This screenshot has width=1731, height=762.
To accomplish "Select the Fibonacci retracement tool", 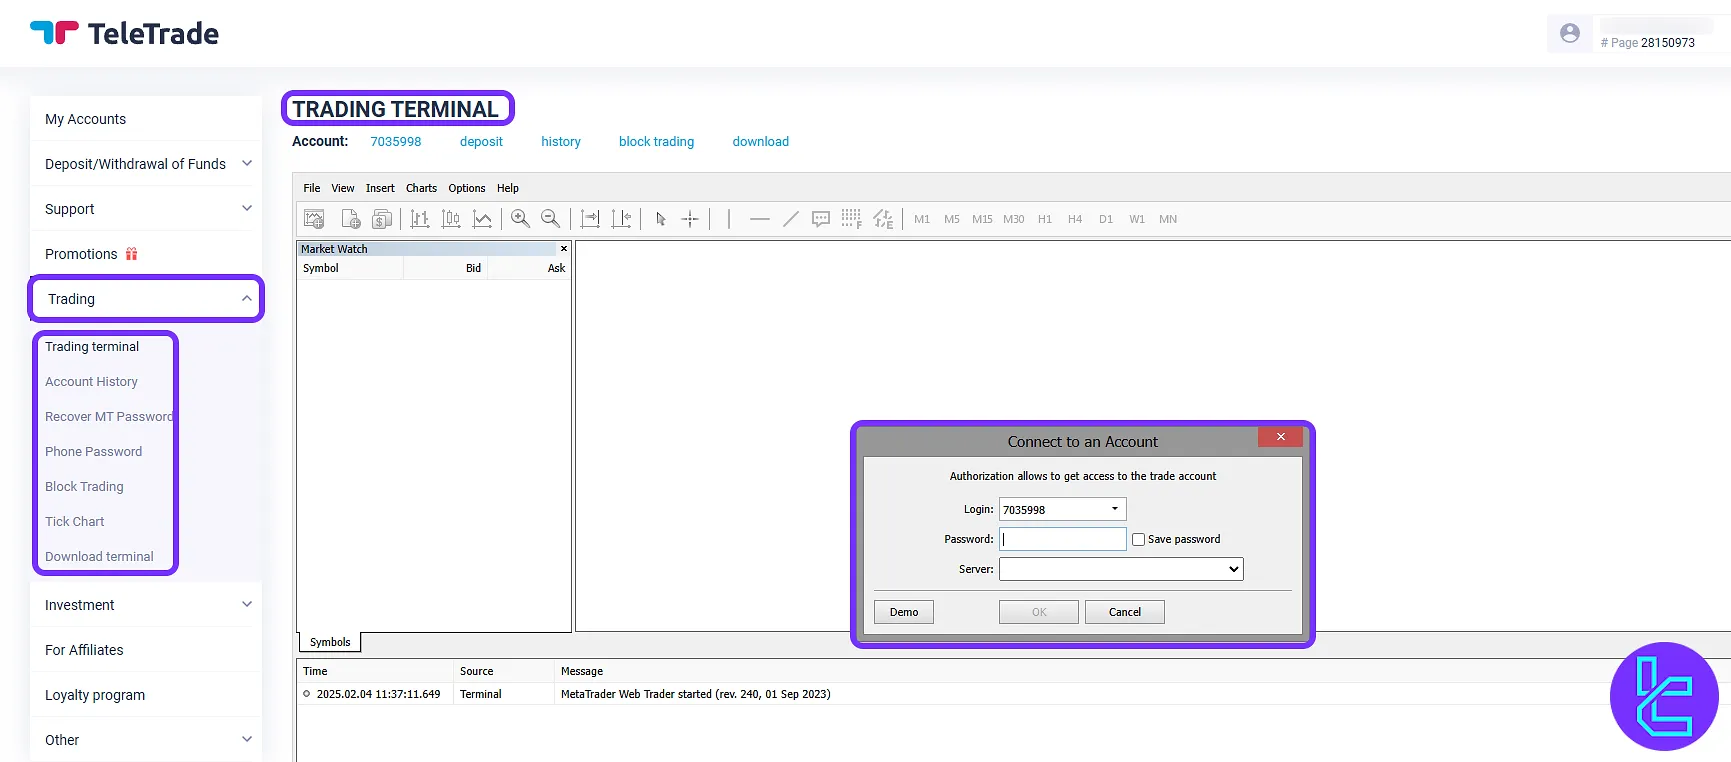I will (851, 219).
